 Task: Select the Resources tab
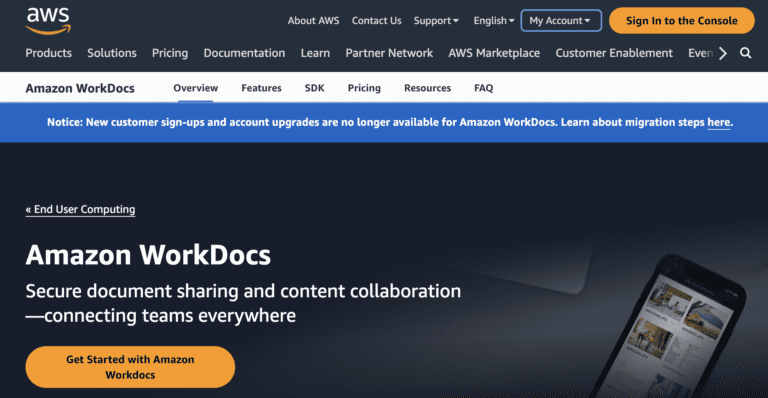click(428, 88)
